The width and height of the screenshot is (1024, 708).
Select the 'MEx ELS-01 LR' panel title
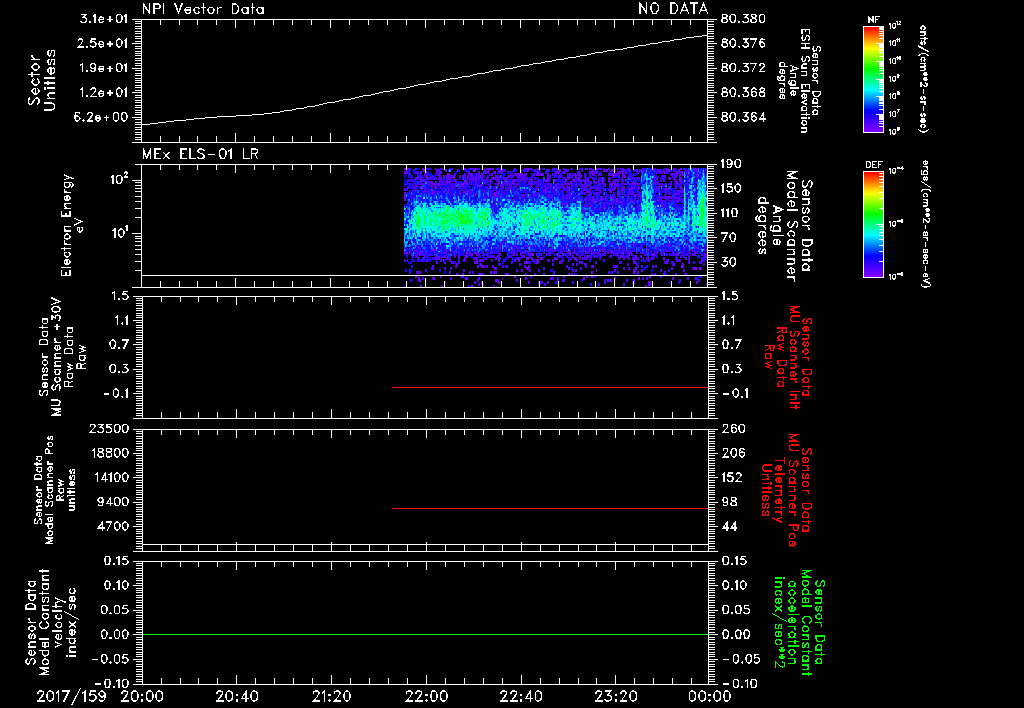point(200,154)
